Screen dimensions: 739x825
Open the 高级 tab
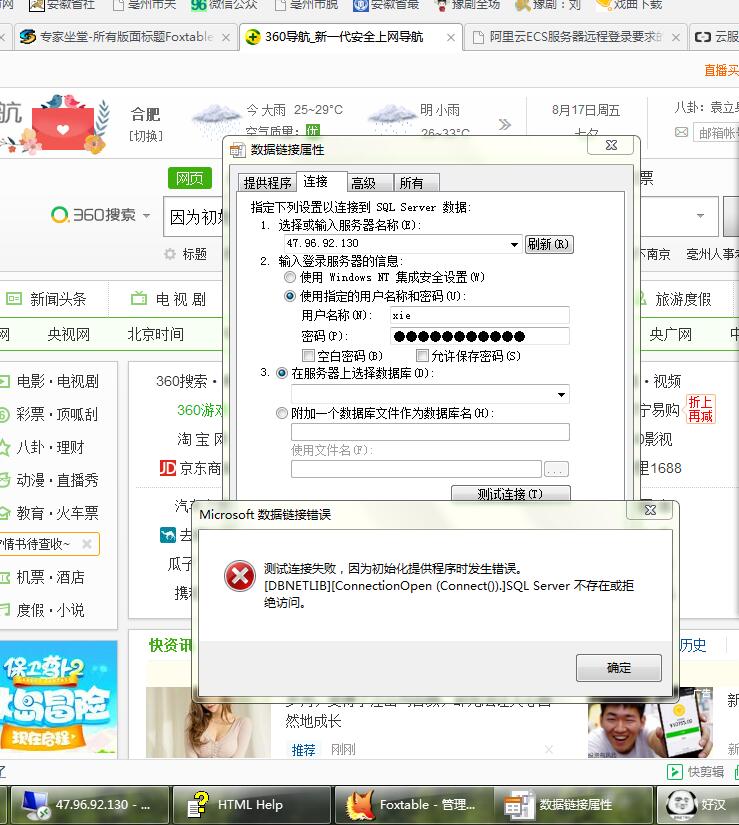tap(363, 183)
